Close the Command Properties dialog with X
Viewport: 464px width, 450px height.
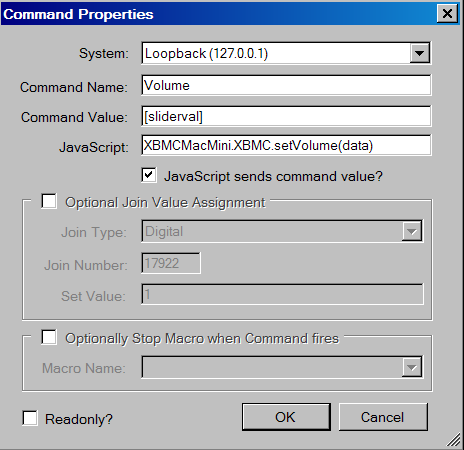(x=447, y=14)
